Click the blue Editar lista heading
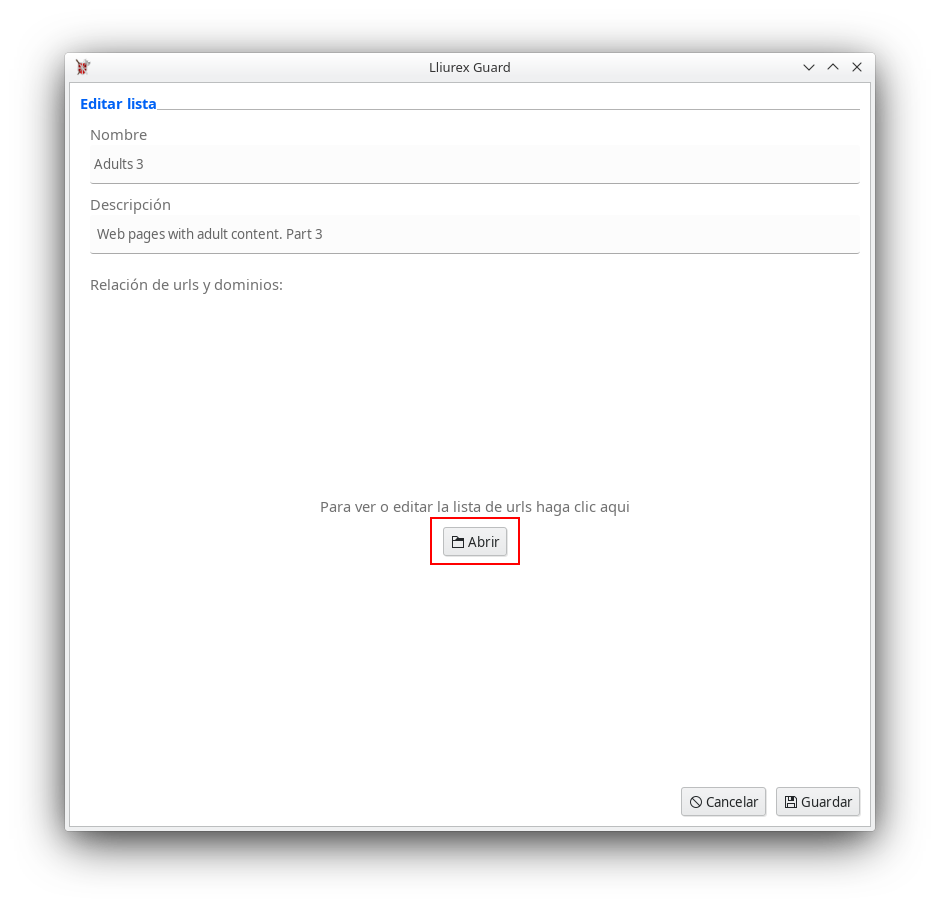Viewport: 940px width, 908px height. pos(118,104)
